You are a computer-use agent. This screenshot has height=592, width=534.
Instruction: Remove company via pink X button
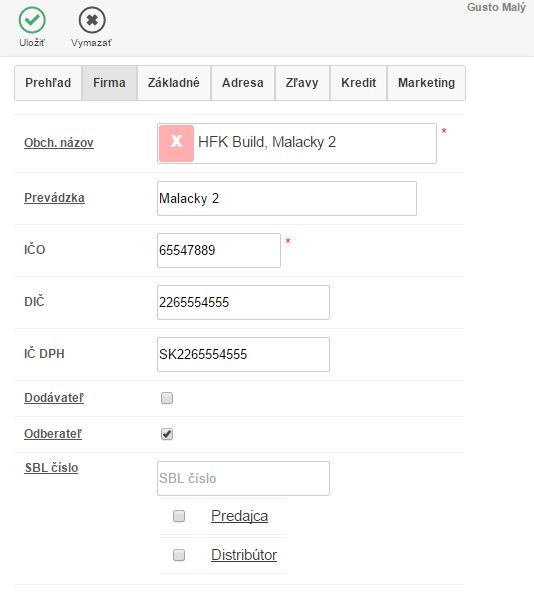[176, 143]
